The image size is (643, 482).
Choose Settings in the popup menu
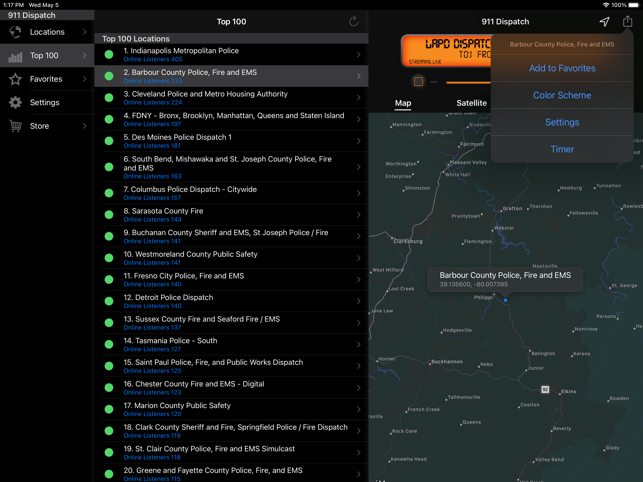click(x=562, y=122)
